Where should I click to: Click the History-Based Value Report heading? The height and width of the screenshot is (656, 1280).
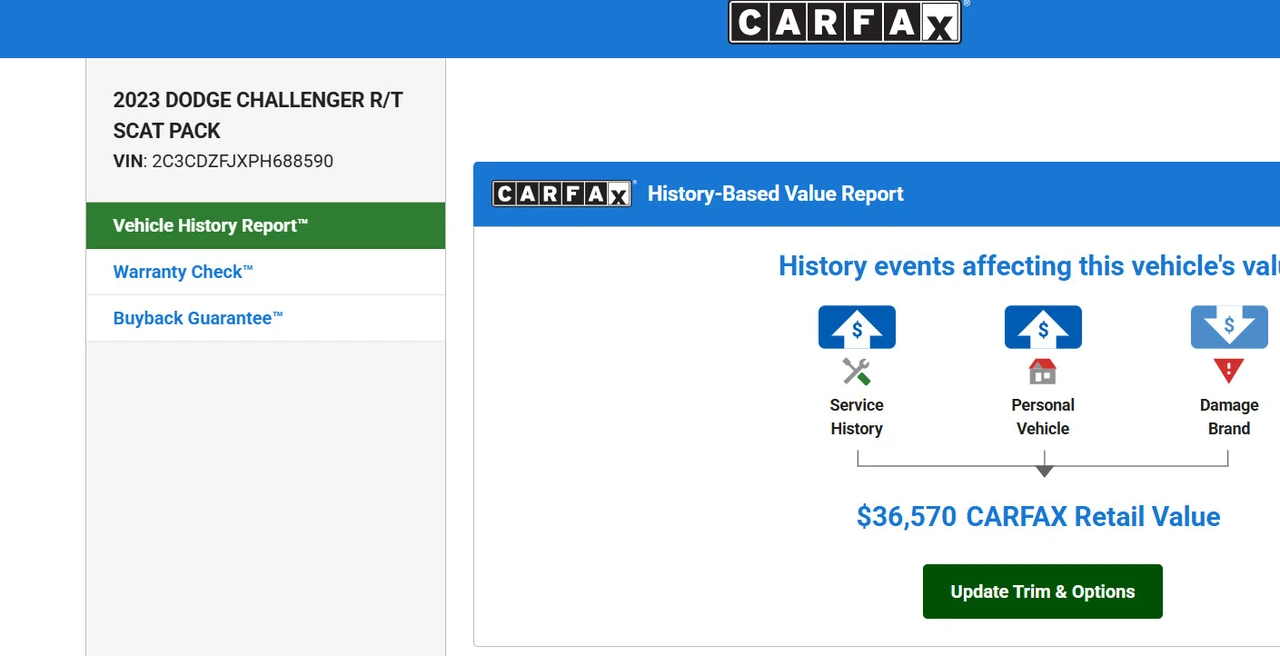776,194
